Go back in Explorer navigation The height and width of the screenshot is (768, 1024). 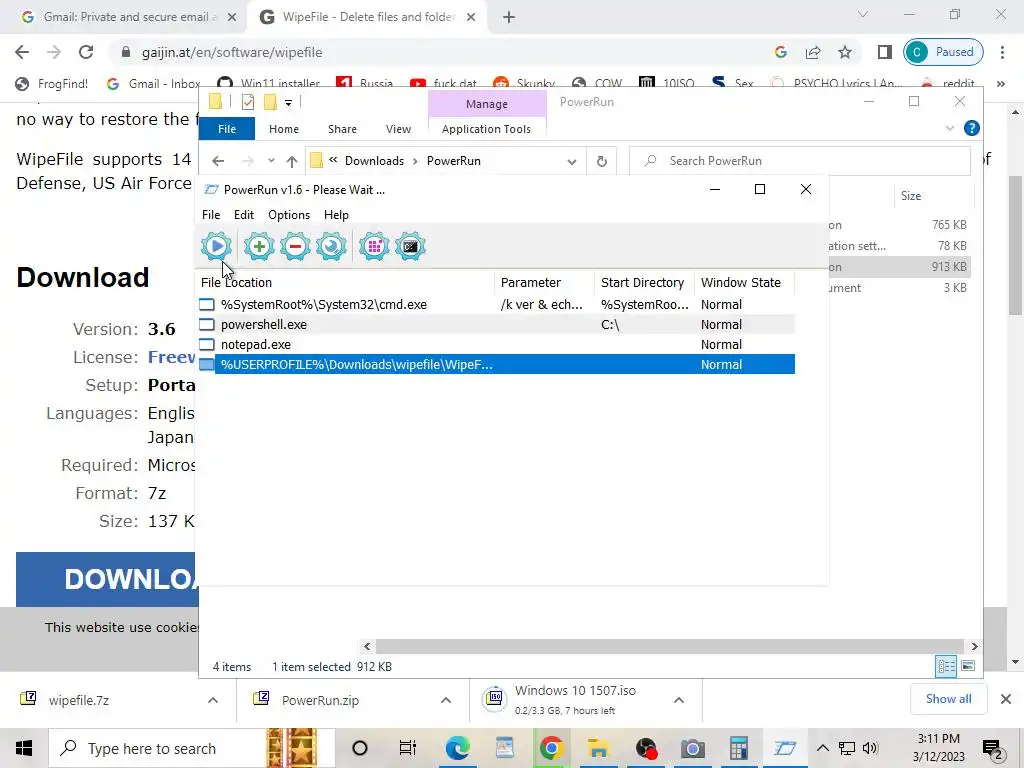pyautogui.click(x=218, y=161)
